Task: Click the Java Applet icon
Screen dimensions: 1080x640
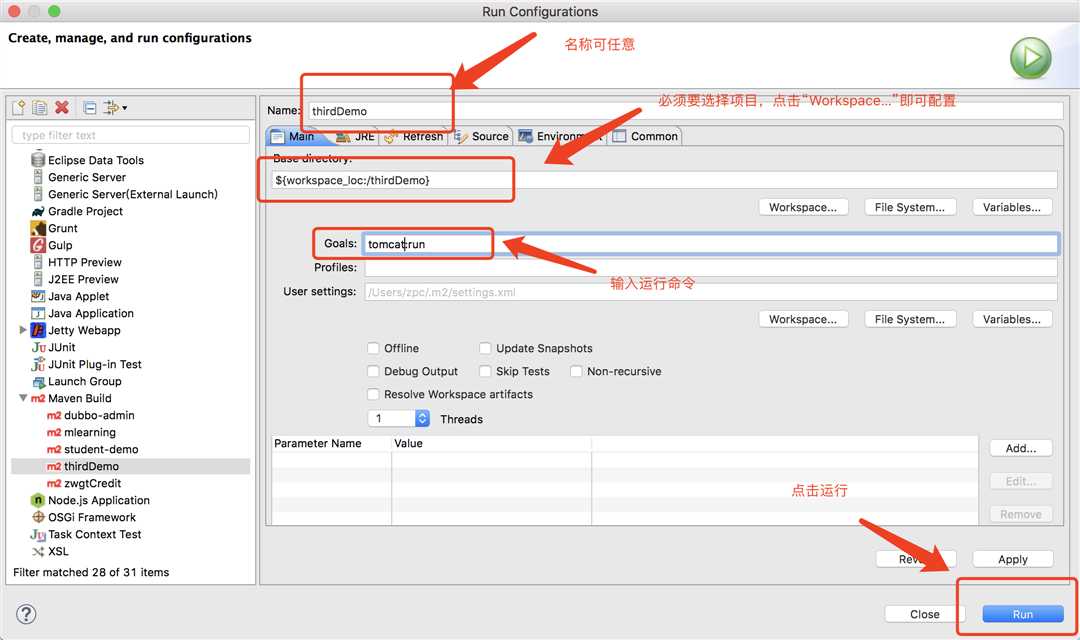Action: coord(38,296)
